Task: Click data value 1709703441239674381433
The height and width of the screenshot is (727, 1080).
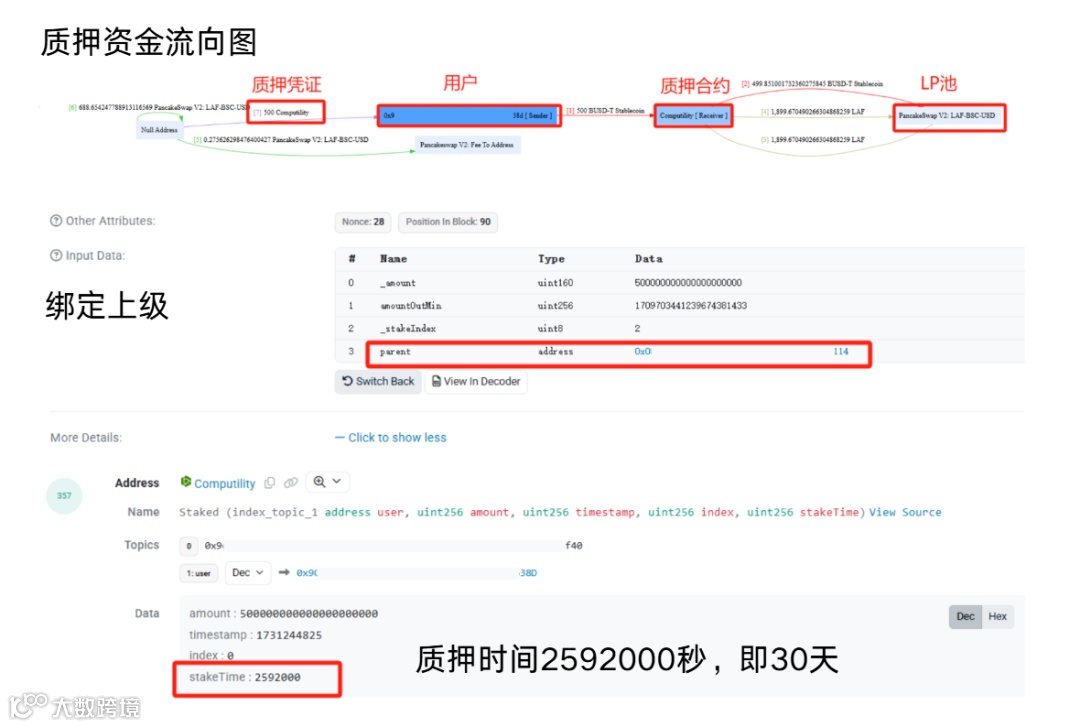Action: tap(690, 306)
